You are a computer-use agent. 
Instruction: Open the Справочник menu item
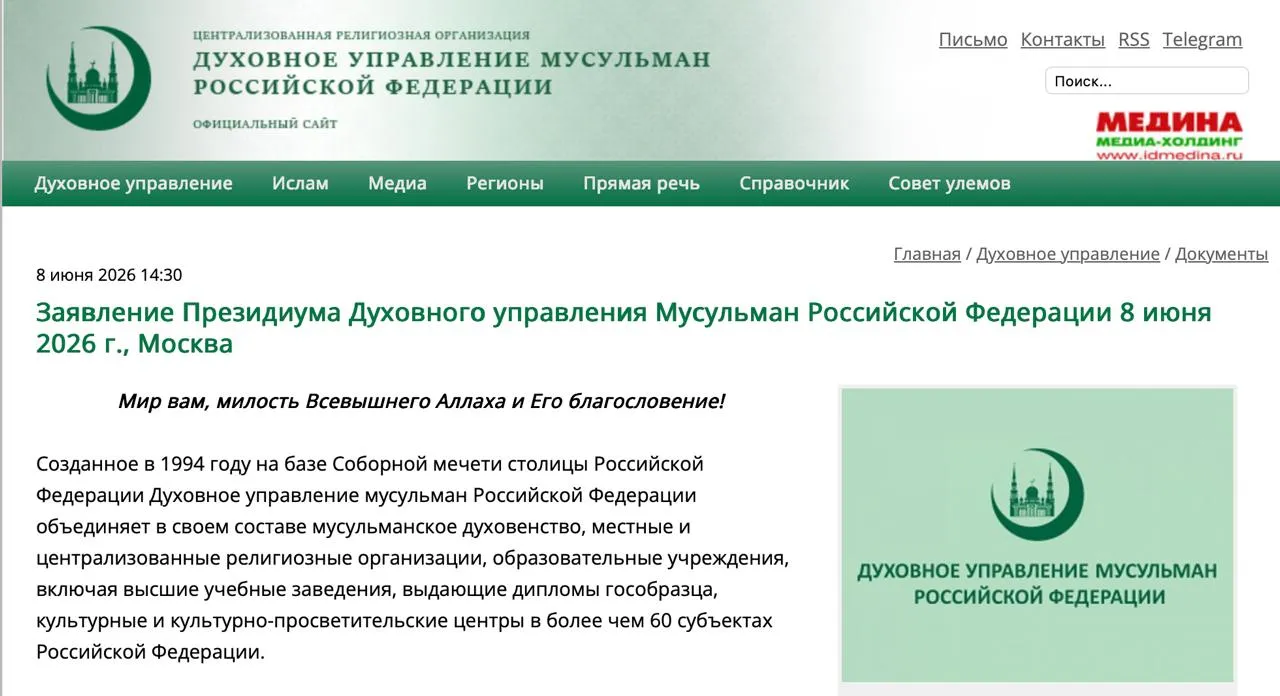(x=794, y=183)
